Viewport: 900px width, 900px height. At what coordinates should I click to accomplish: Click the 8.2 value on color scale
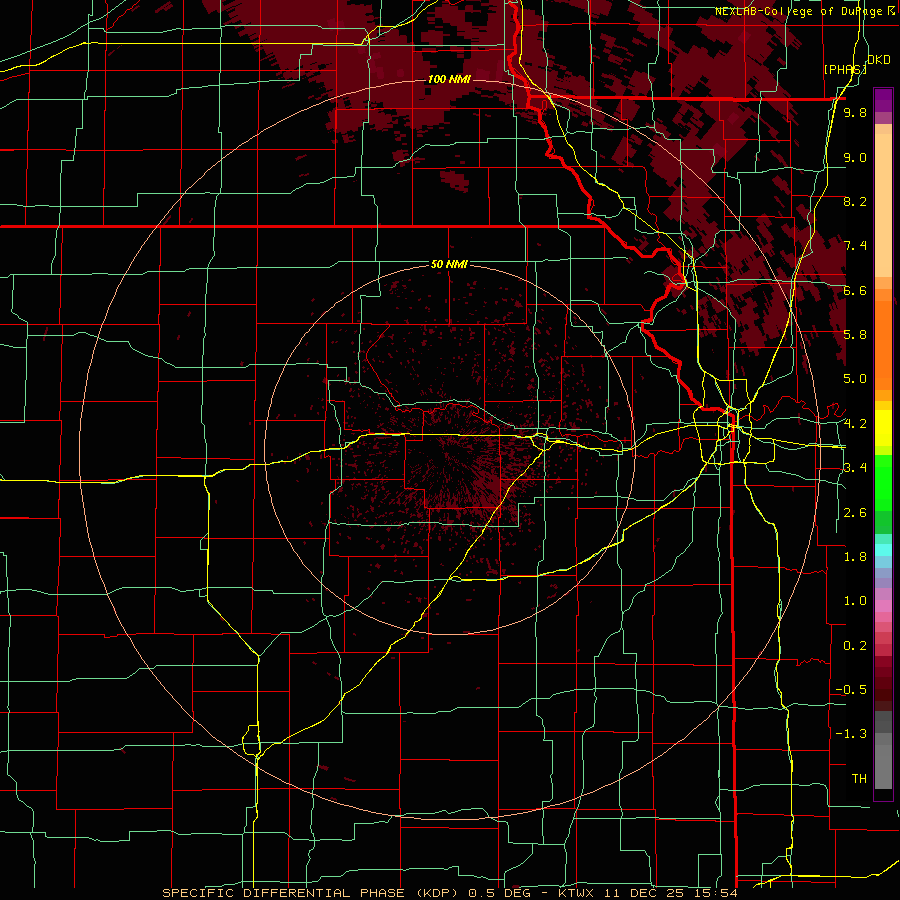855,201
